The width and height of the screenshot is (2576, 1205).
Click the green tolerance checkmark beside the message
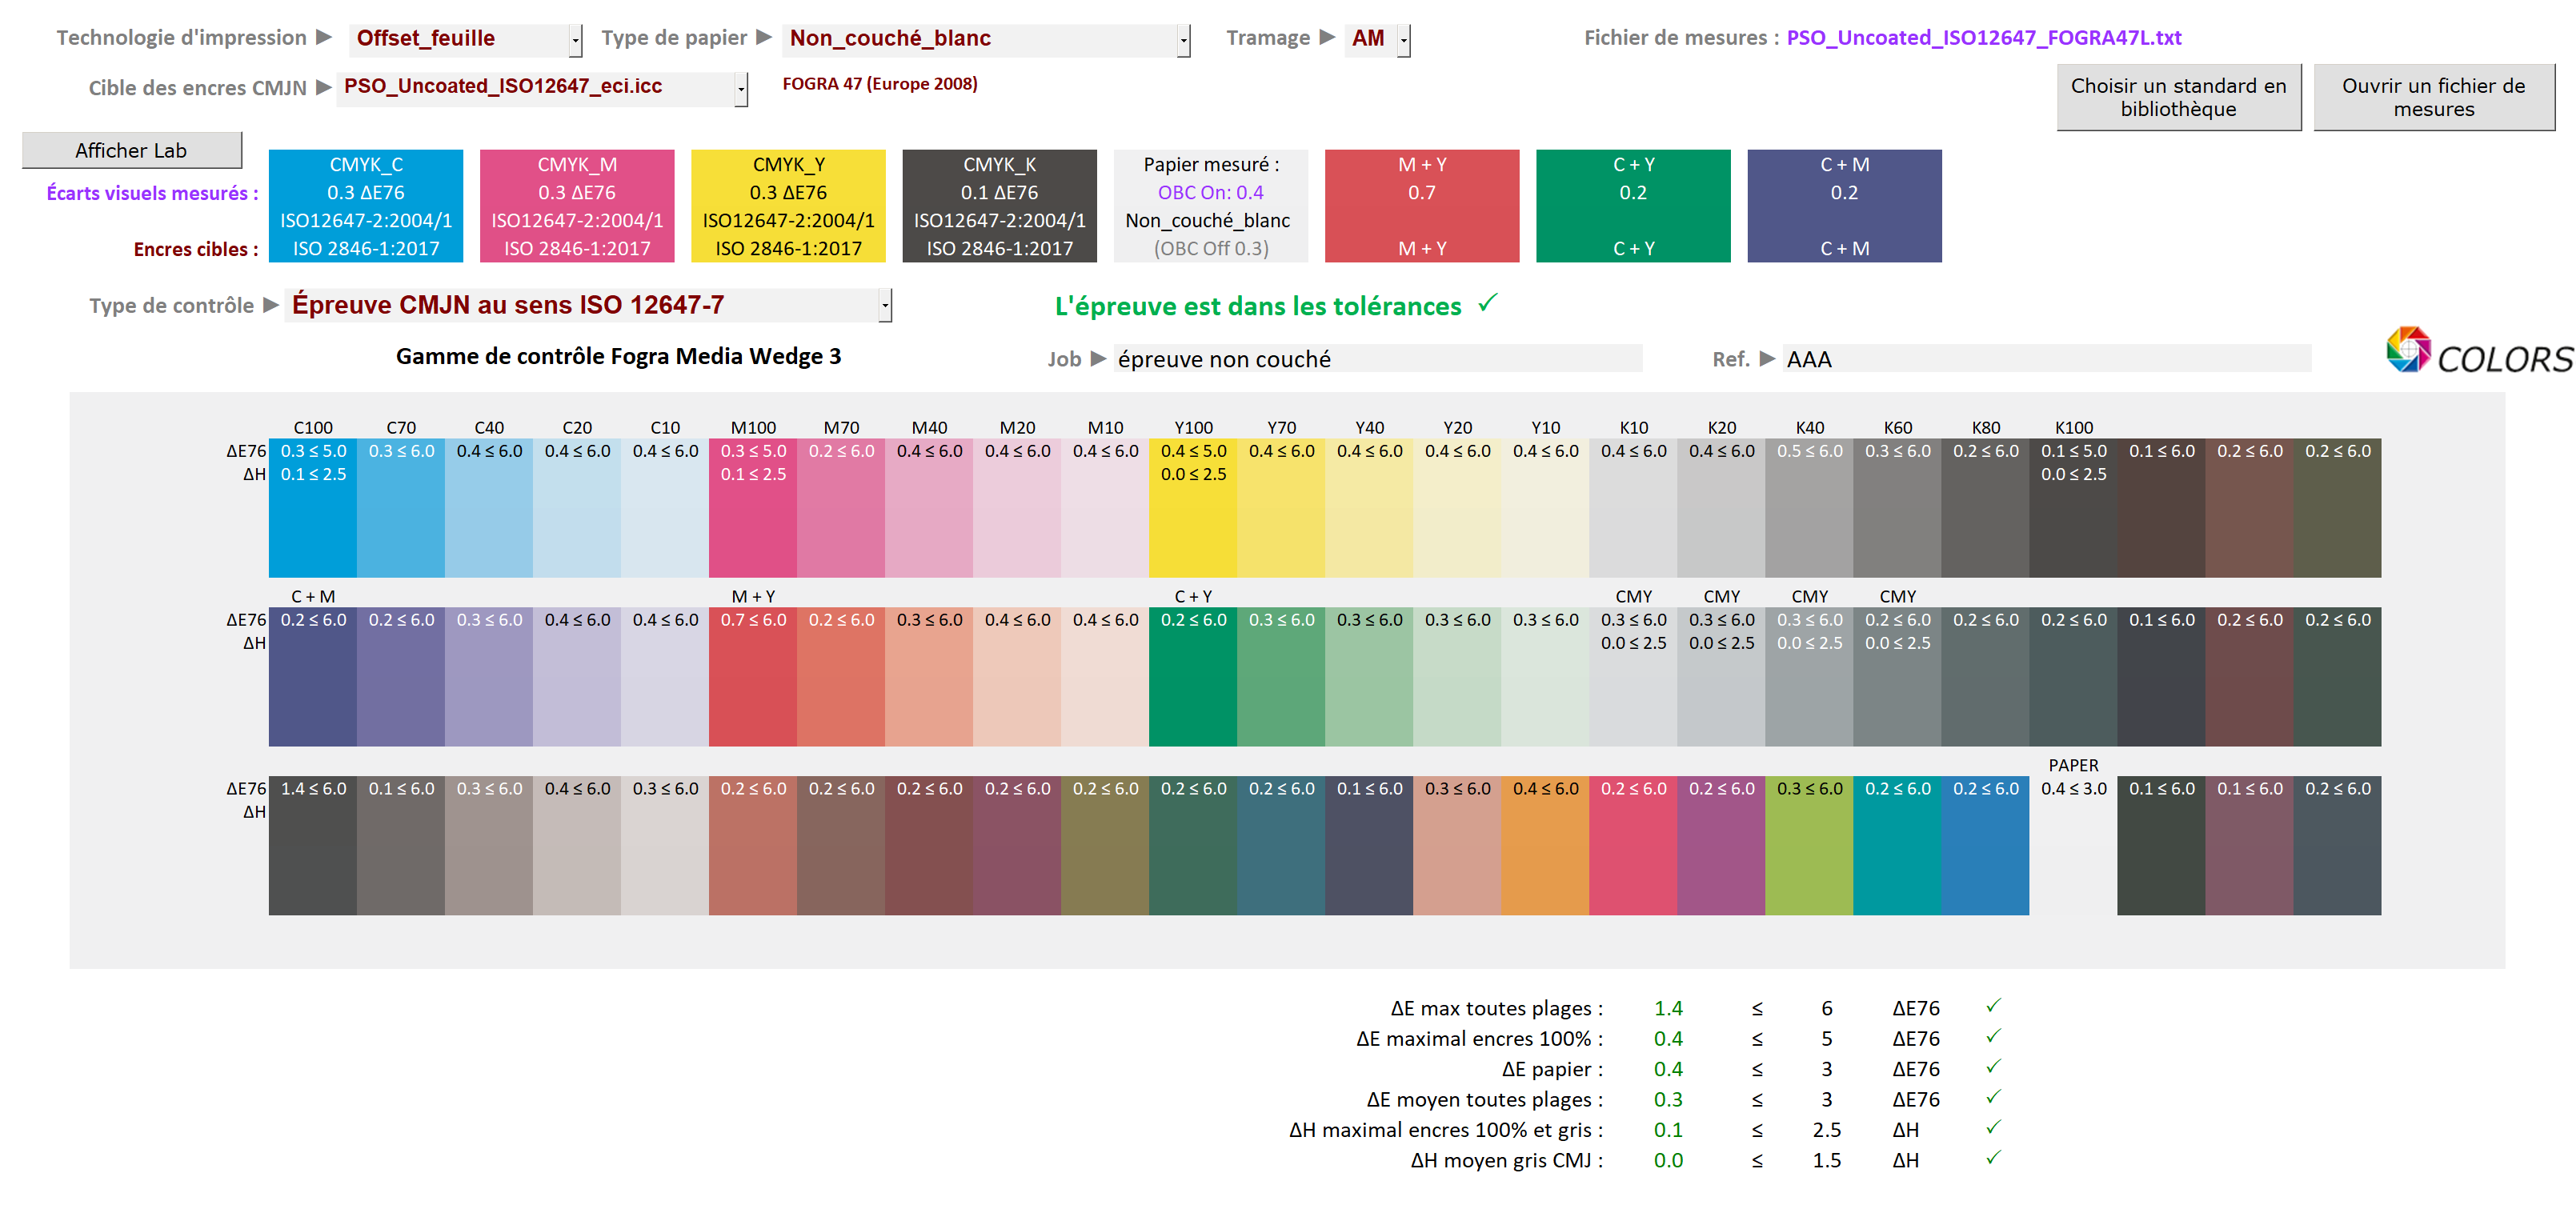coord(1487,302)
